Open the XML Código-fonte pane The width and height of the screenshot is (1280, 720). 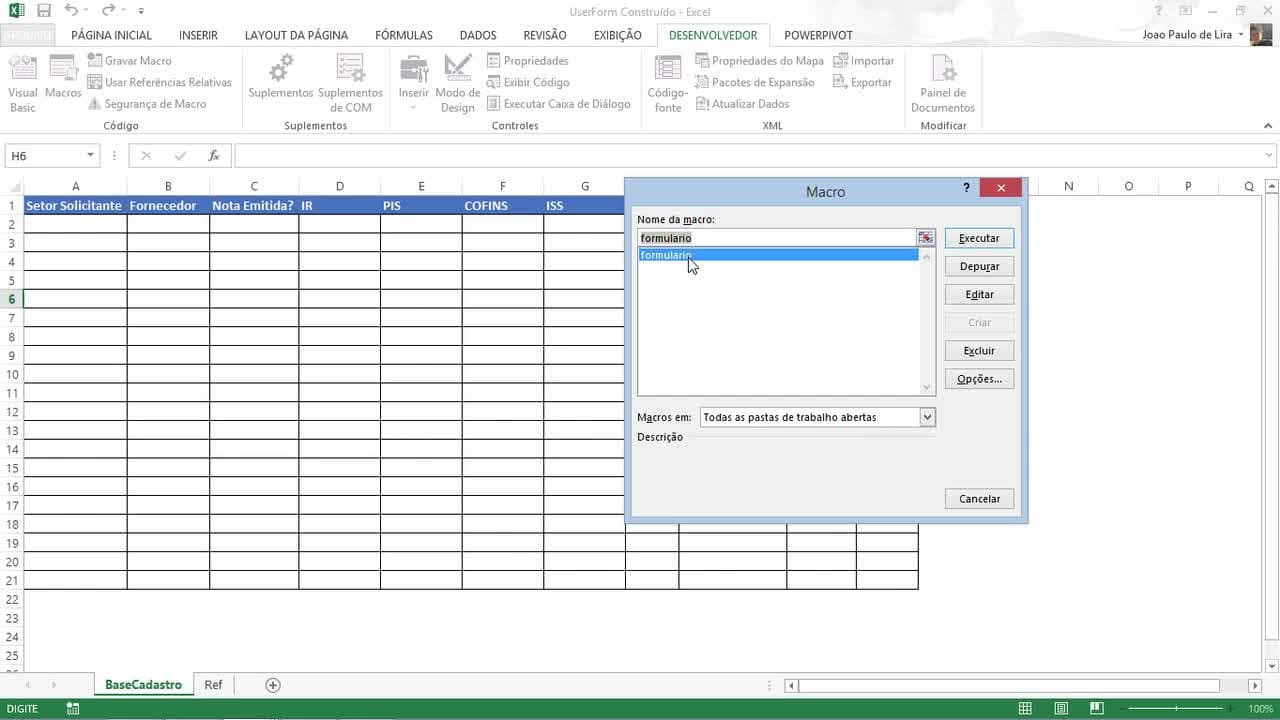(667, 84)
